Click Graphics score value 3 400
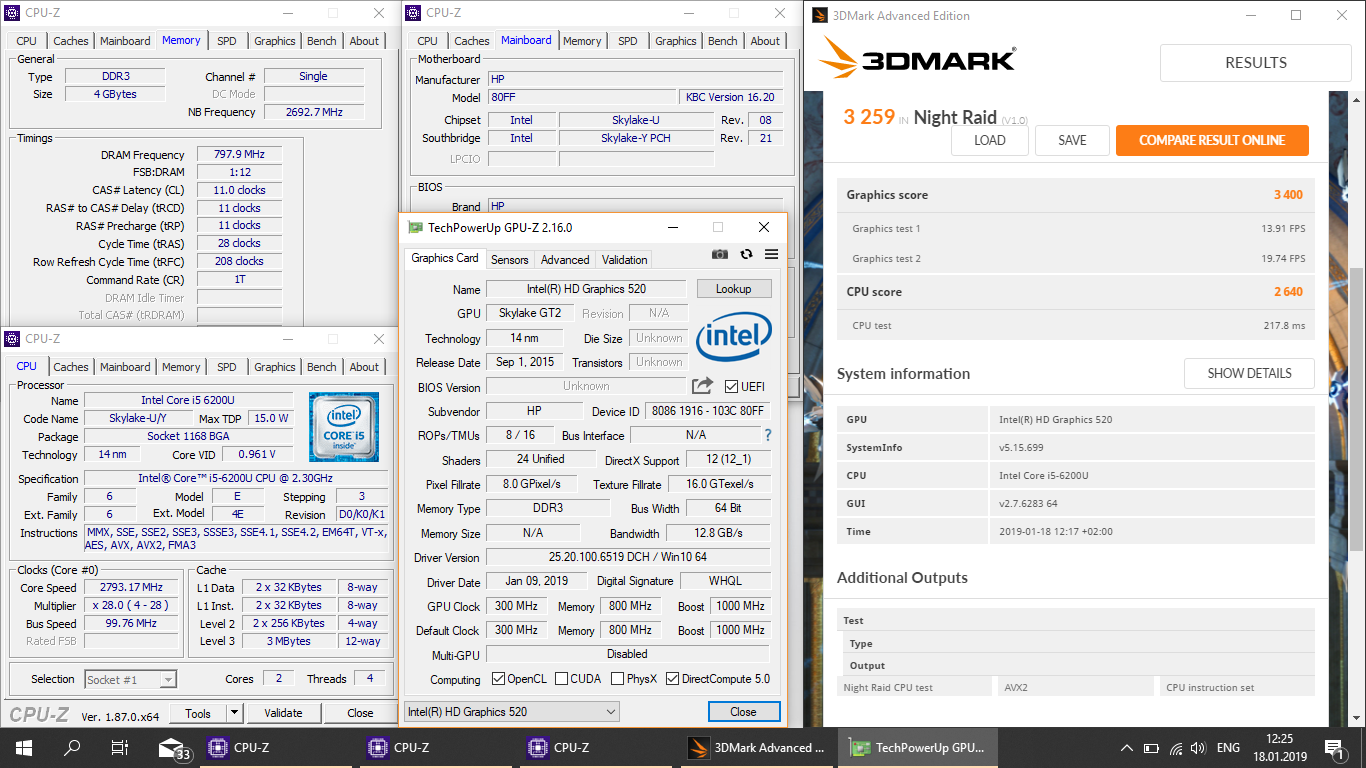The width and height of the screenshot is (1366, 768). (1288, 195)
